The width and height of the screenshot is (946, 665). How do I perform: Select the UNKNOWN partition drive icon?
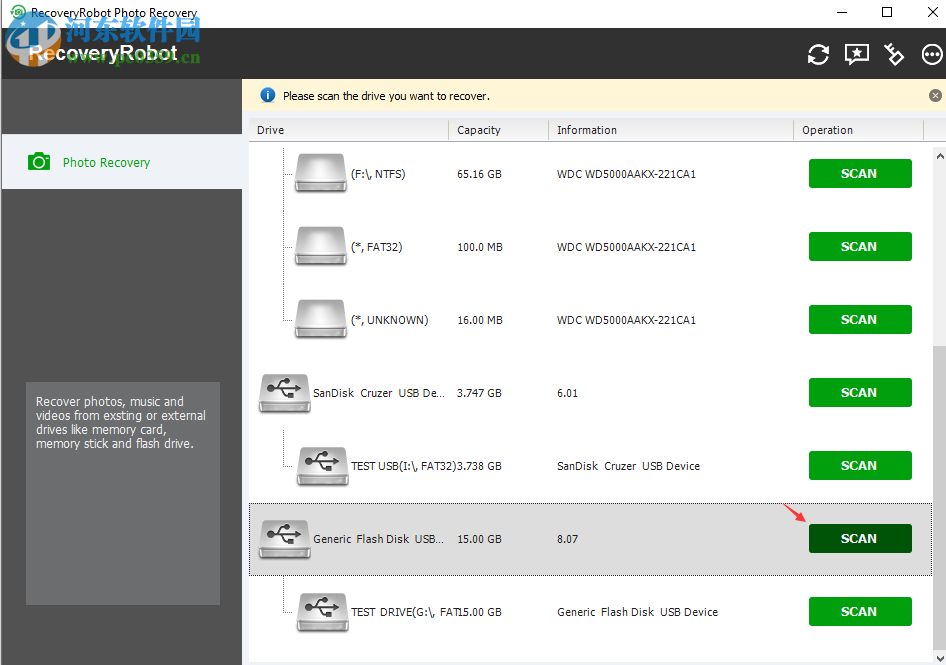(320, 319)
